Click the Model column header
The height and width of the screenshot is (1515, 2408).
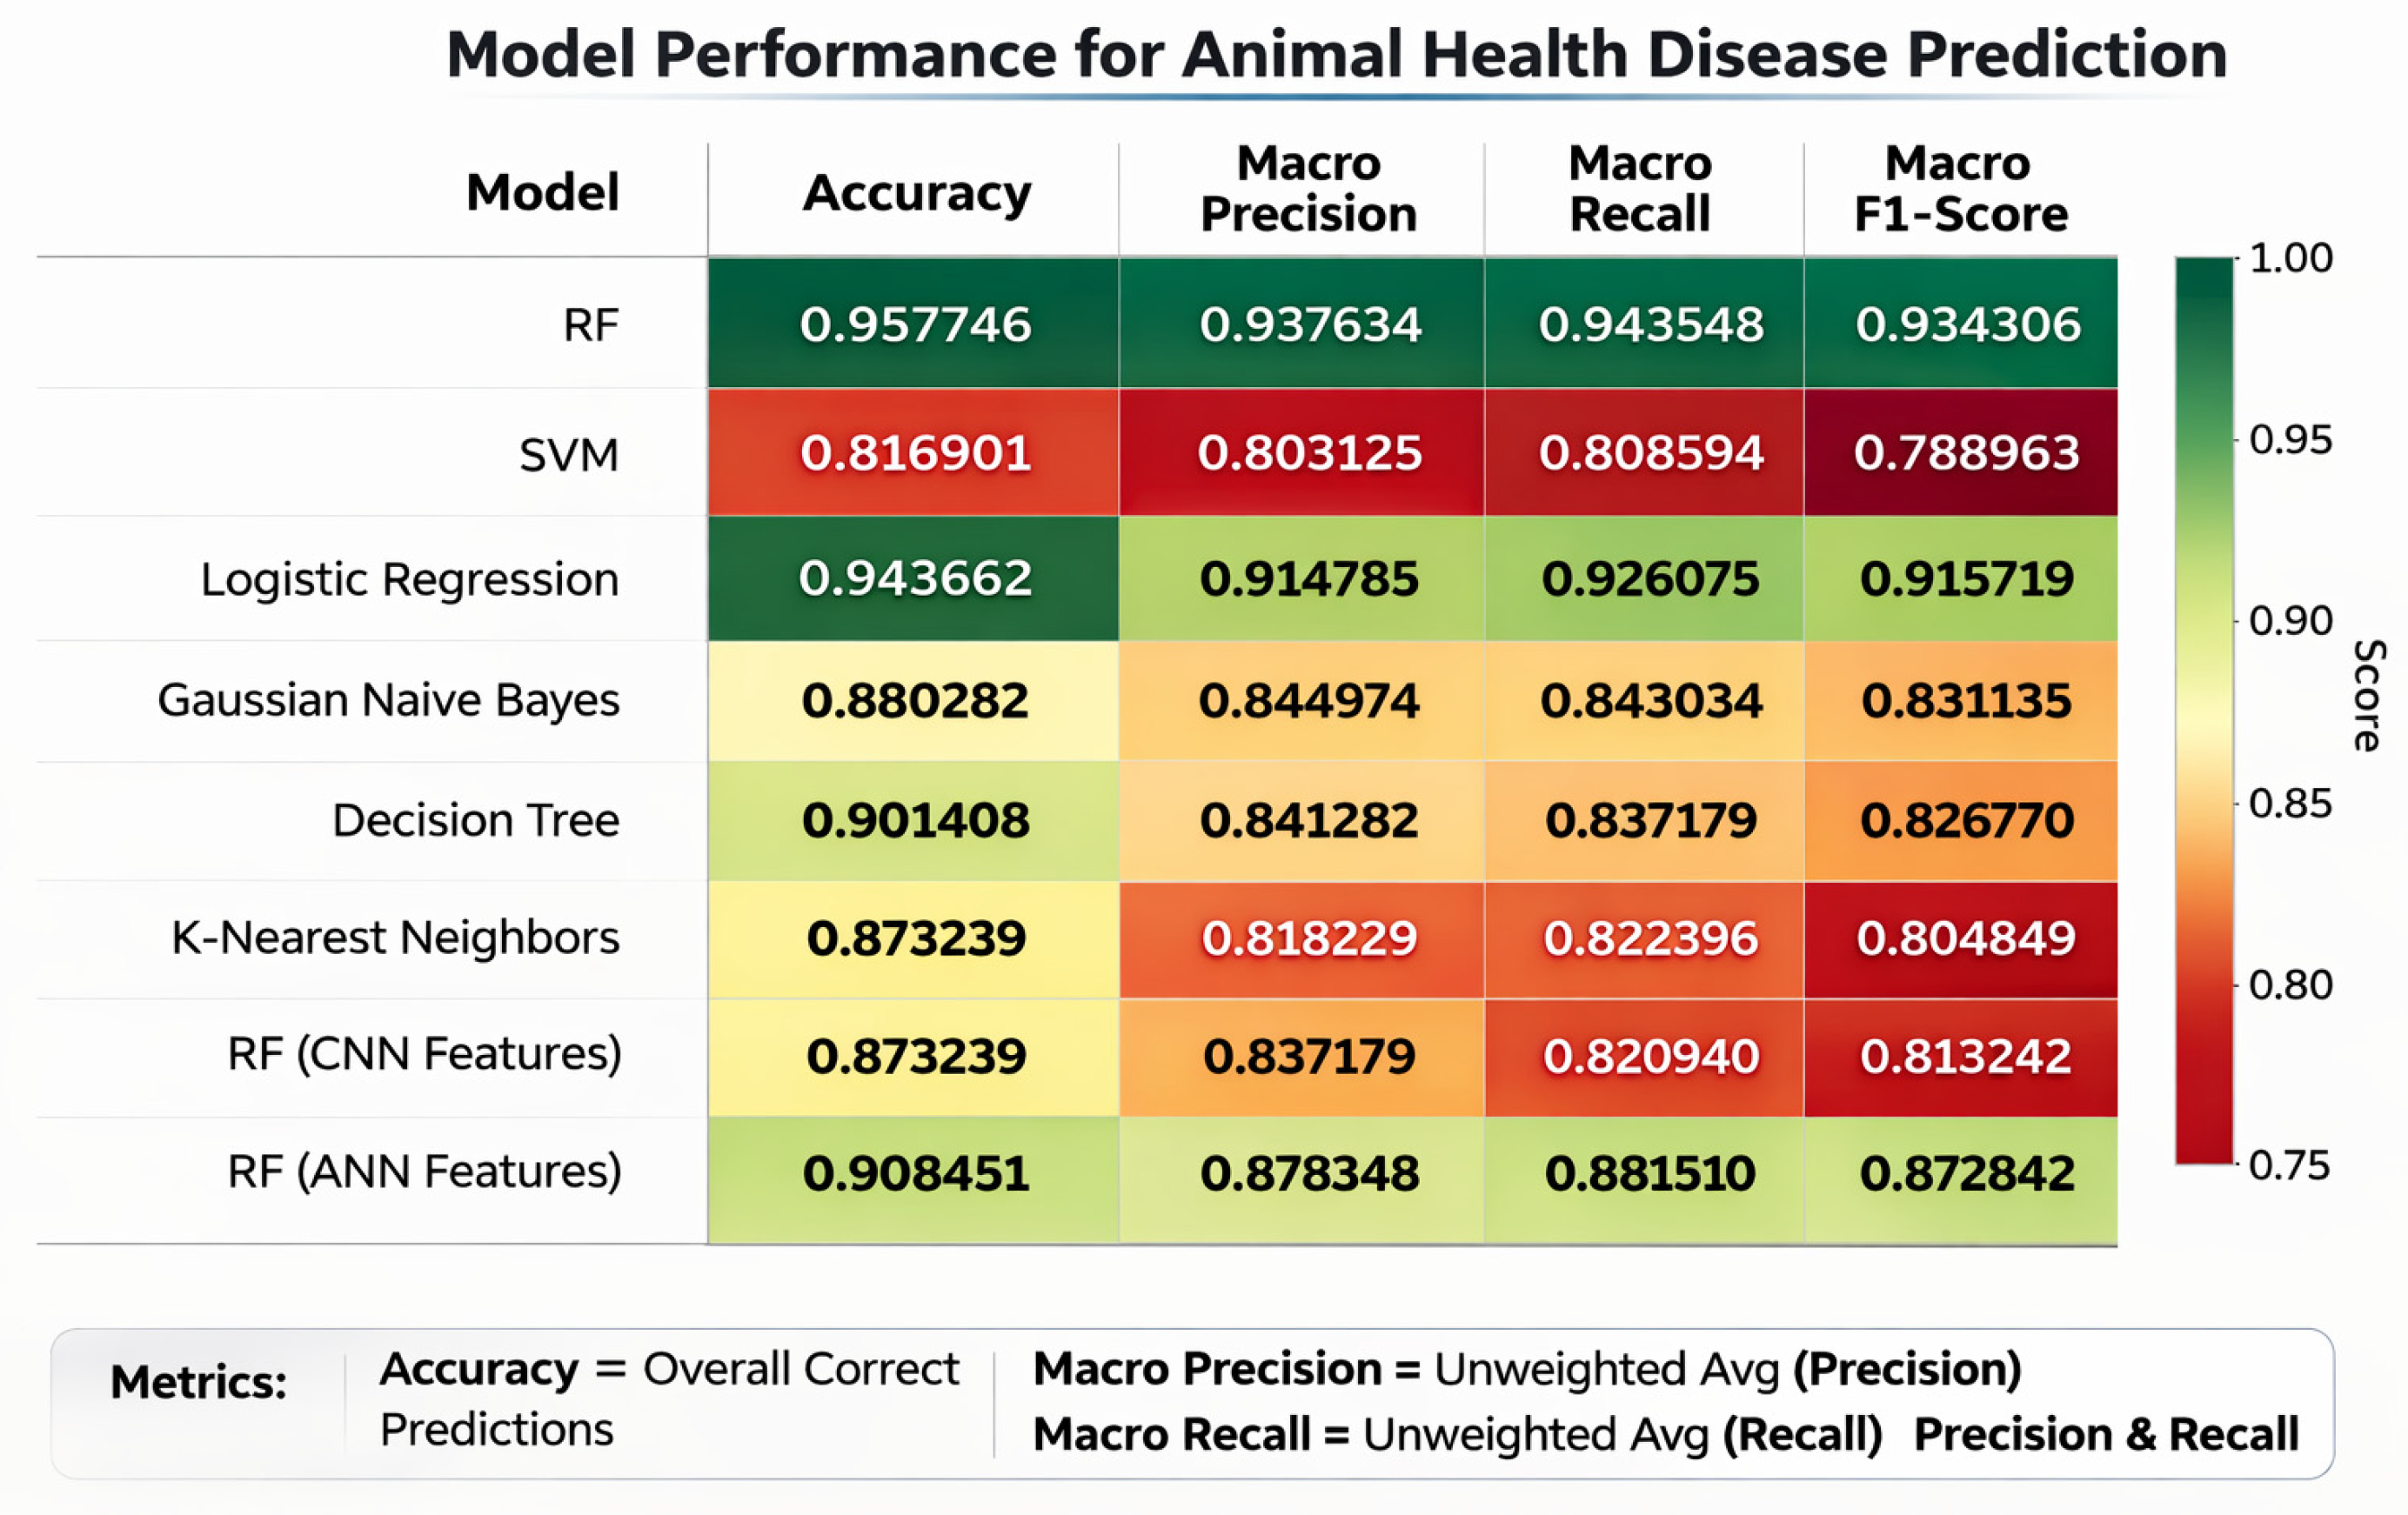[x=542, y=192]
